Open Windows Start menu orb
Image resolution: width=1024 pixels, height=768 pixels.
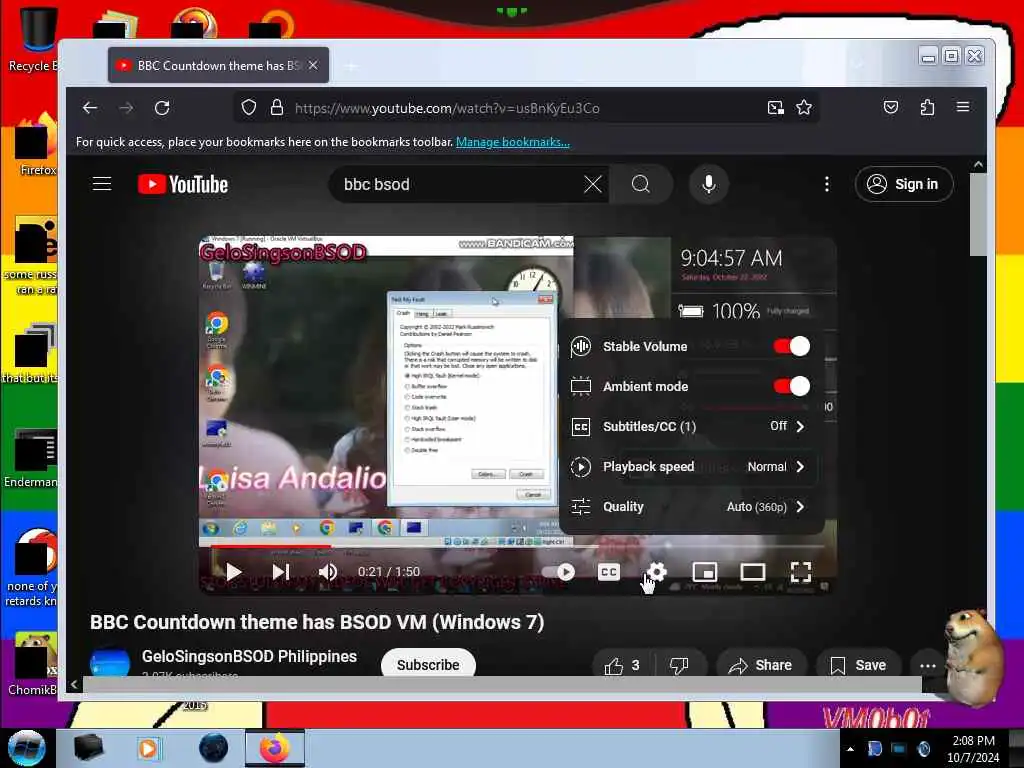tap(26, 748)
